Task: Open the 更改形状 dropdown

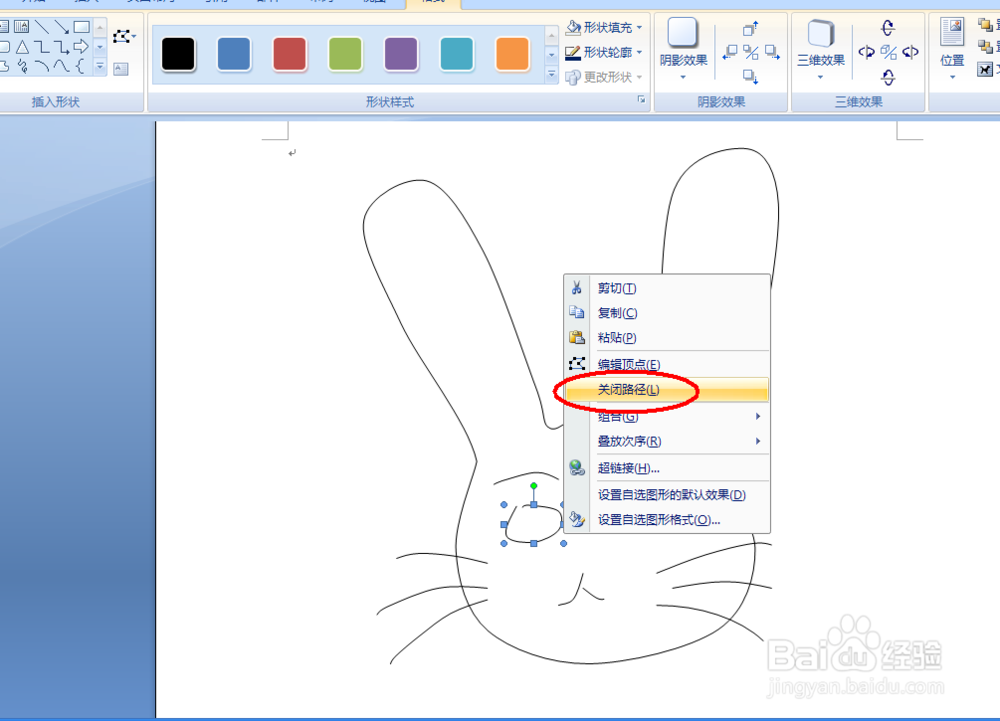Action: click(x=605, y=77)
